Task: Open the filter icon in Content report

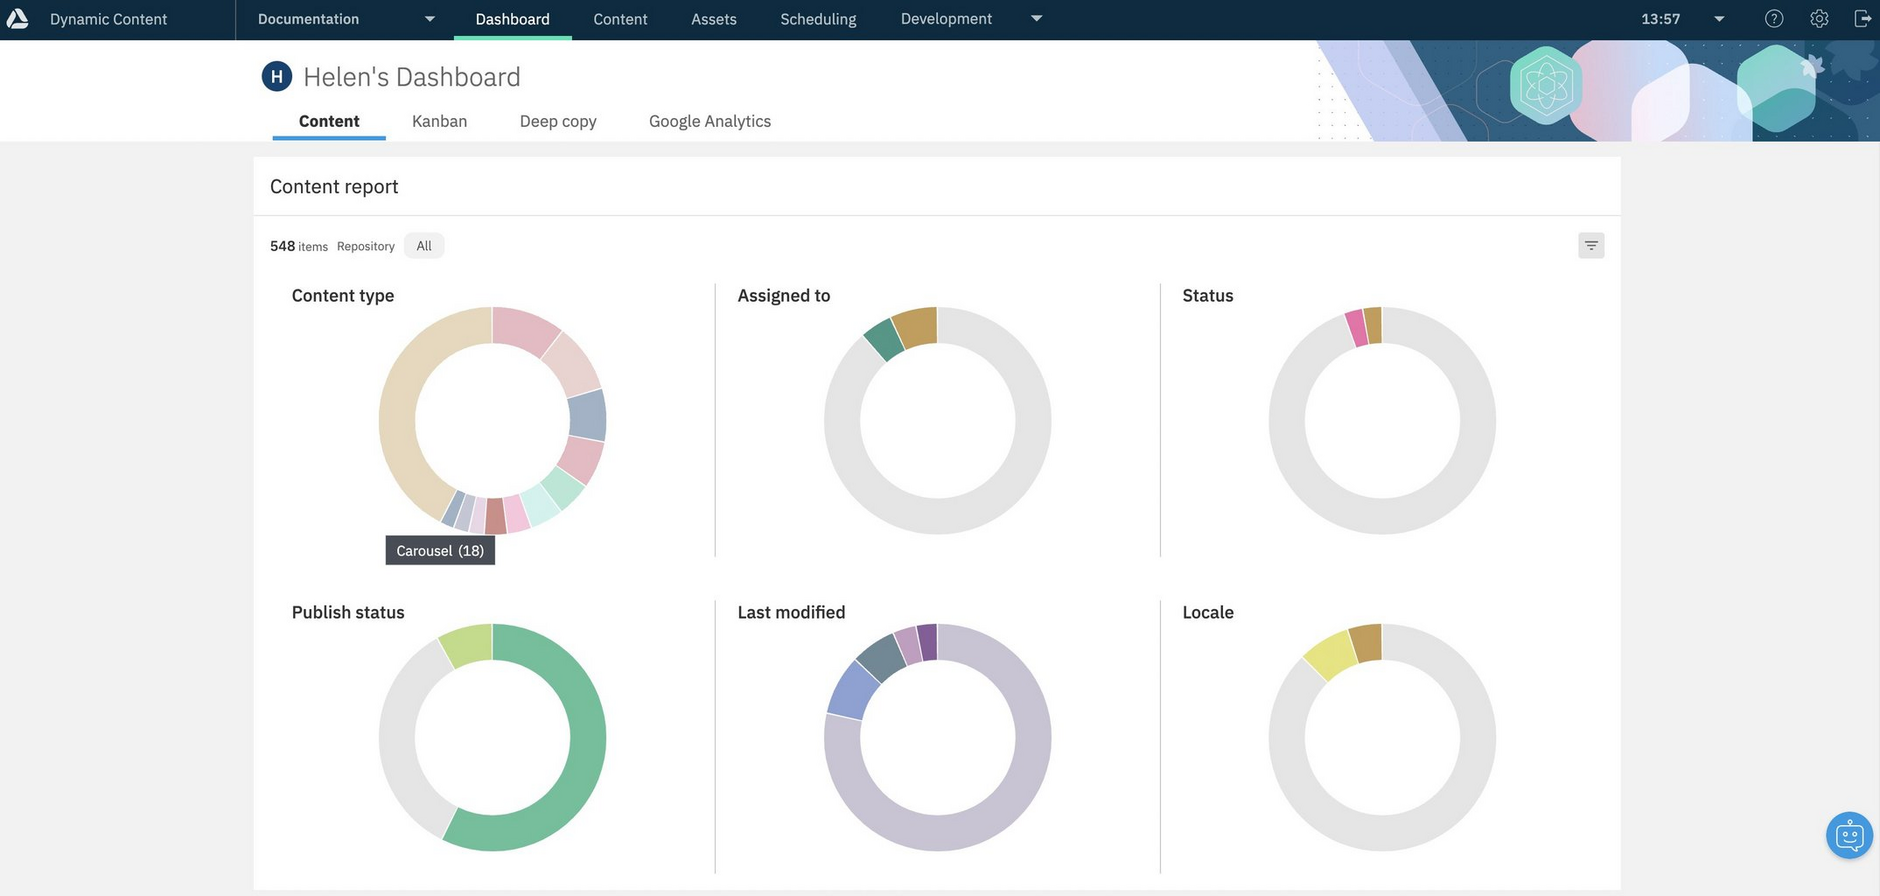Action: tap(1591, 245)
